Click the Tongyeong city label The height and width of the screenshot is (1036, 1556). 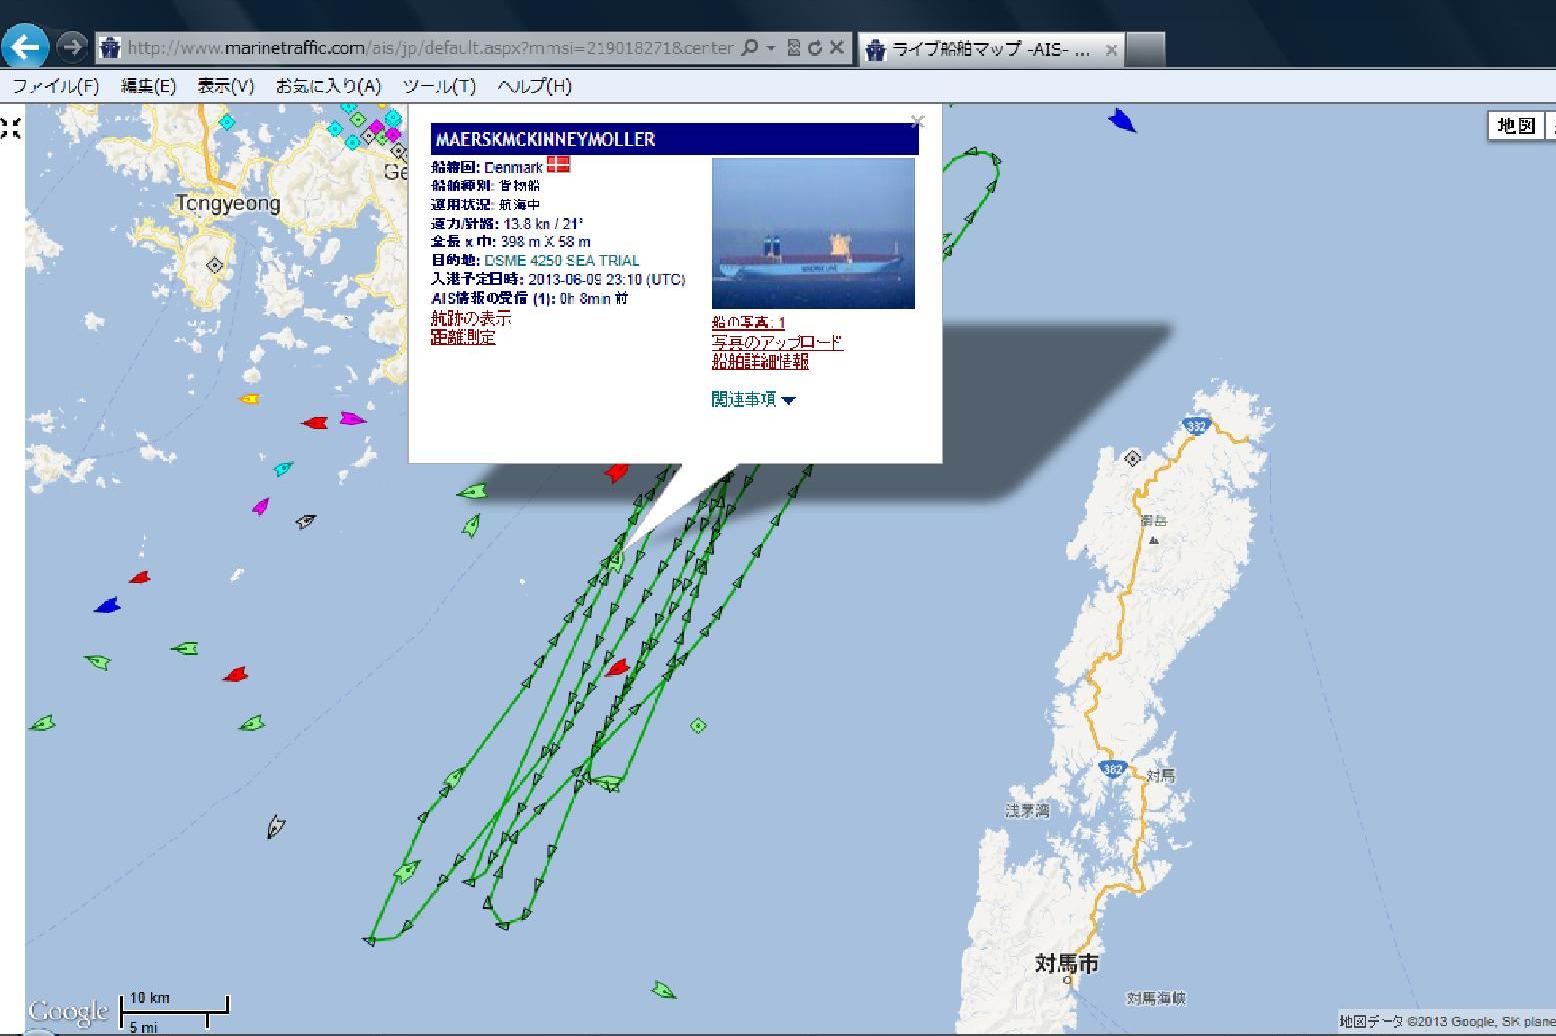click(229, 204)
